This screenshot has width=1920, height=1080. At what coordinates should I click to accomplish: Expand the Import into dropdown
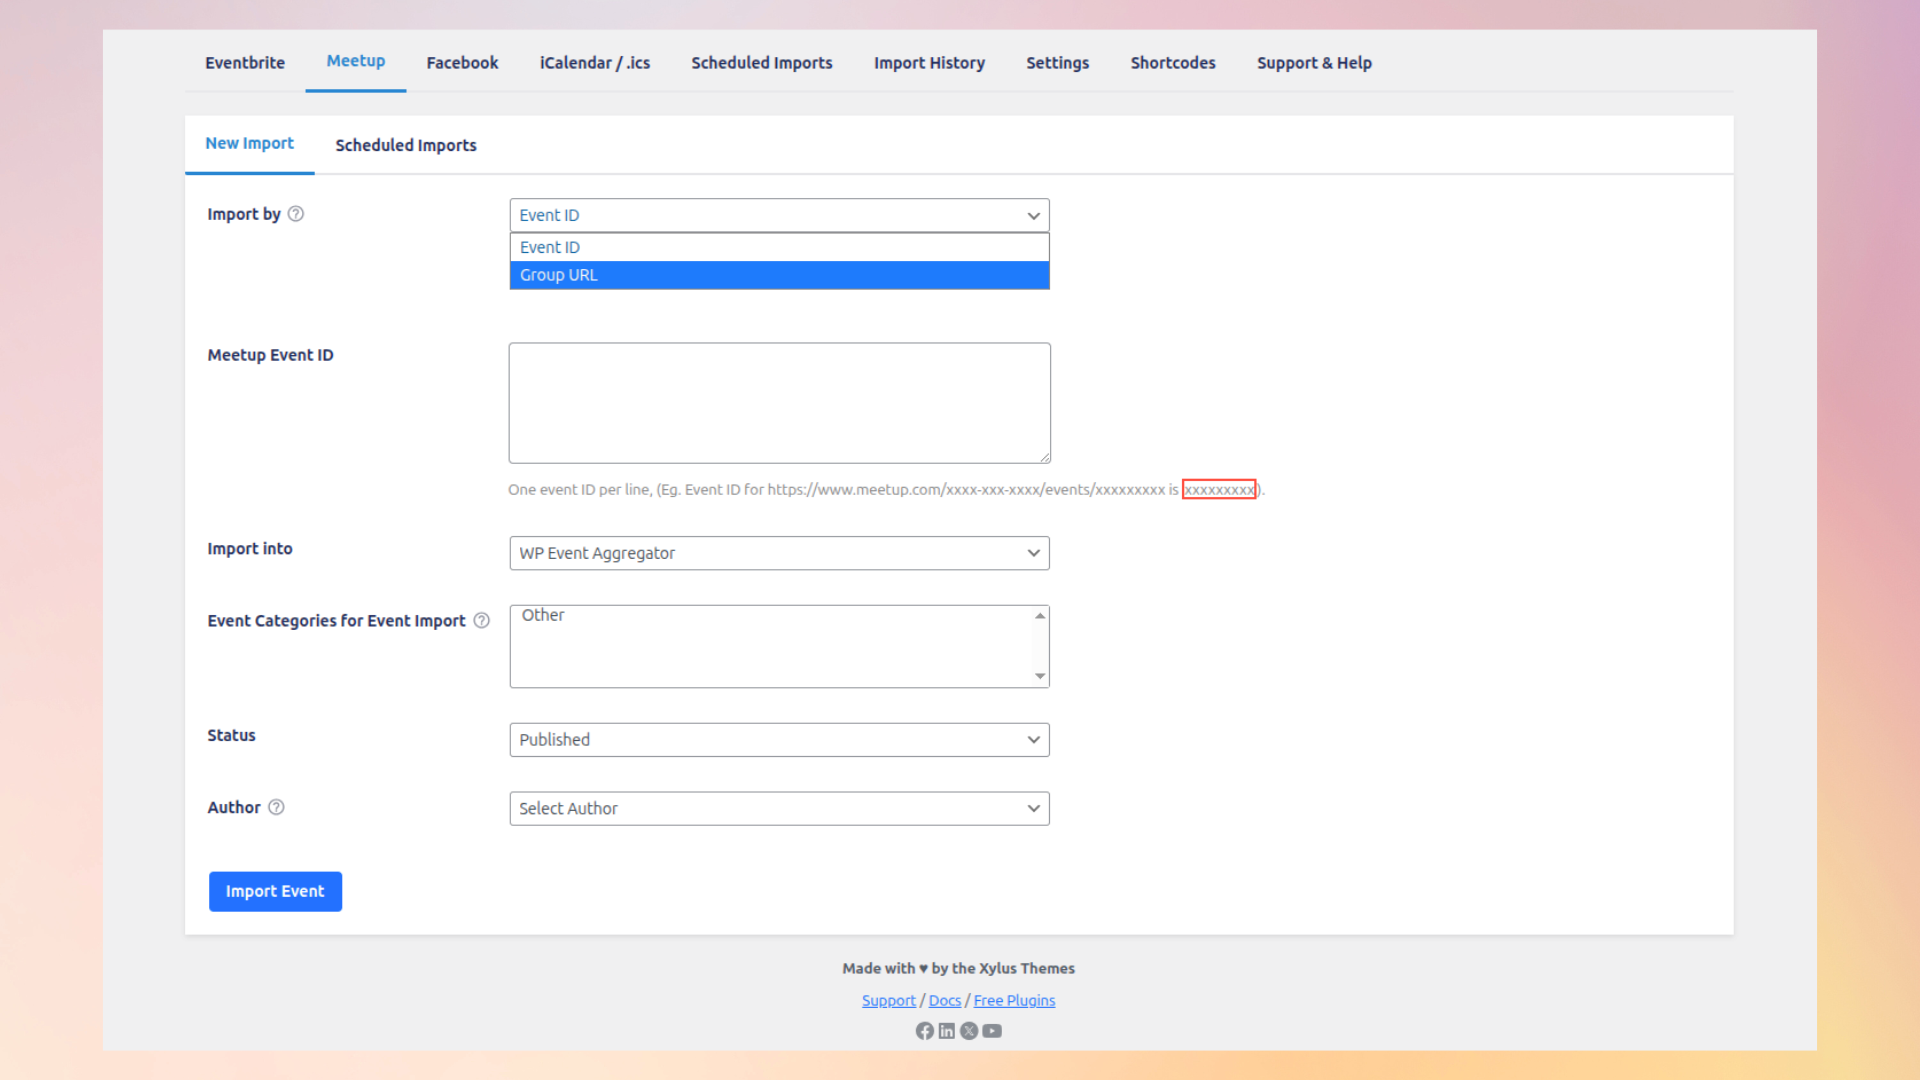(x=779, y=553)
